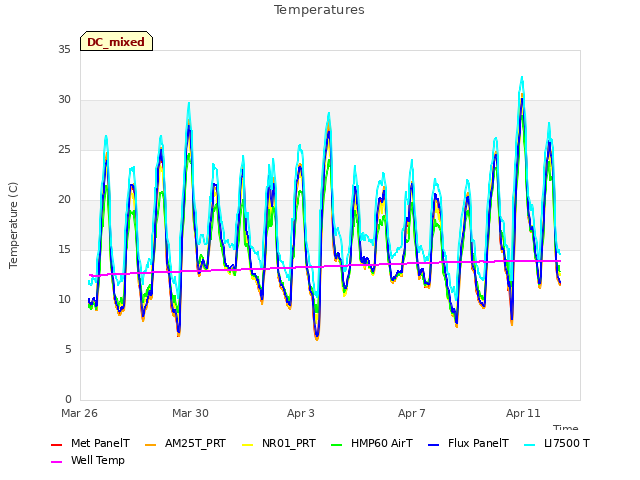Click the lowest trough just after Apr 3
This screenshot has width=640, height=480.
click(317, 338)
